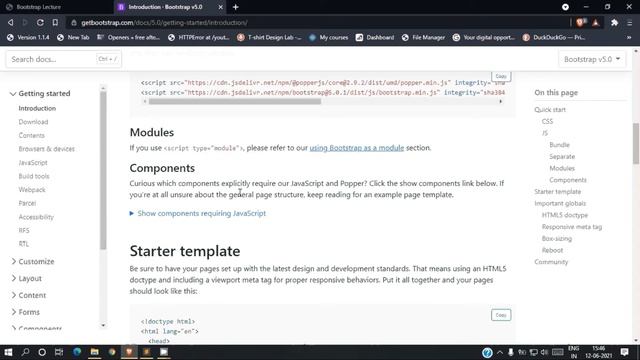Open the My courses bookmark
This screenshot has height=360, width=640.
[x=329, y=37]
